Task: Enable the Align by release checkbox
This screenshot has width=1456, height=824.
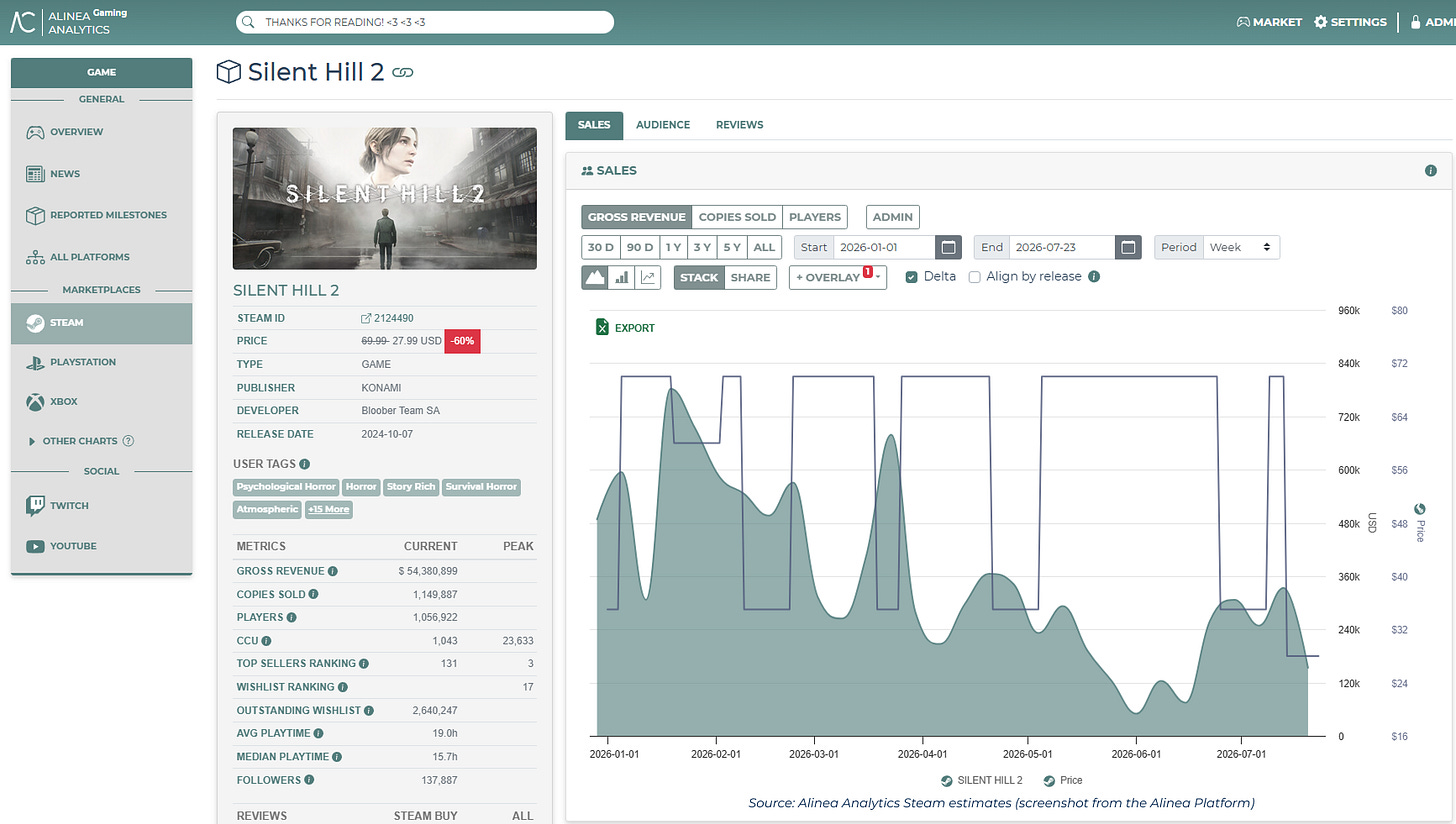Action: (974, 277)
